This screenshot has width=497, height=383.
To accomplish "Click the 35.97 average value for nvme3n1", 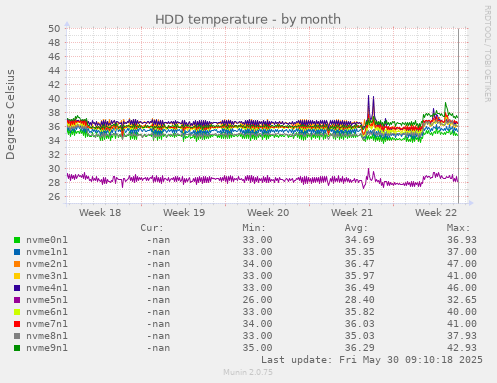I will click(360, 276).
